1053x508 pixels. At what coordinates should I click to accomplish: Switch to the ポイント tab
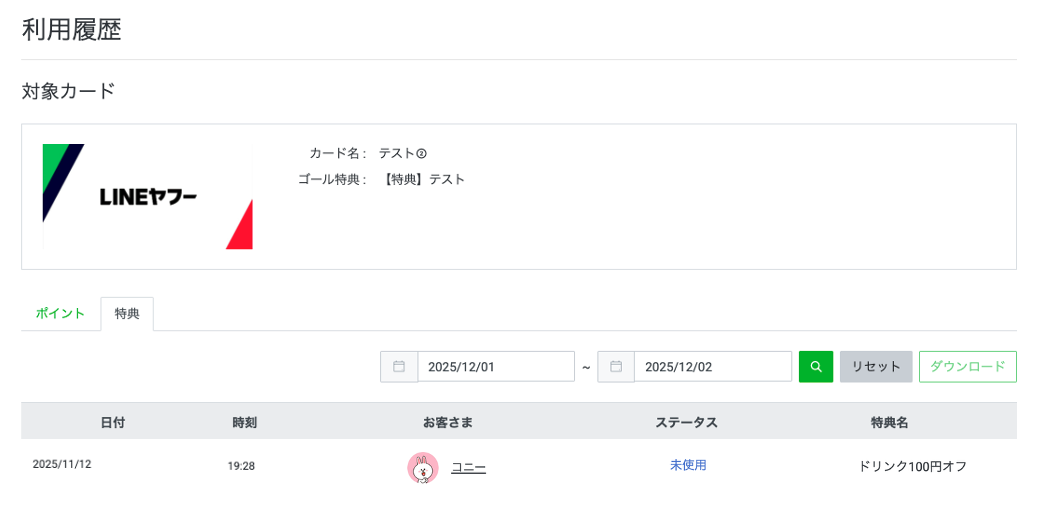pyautogui.click(x=60, y=313)
